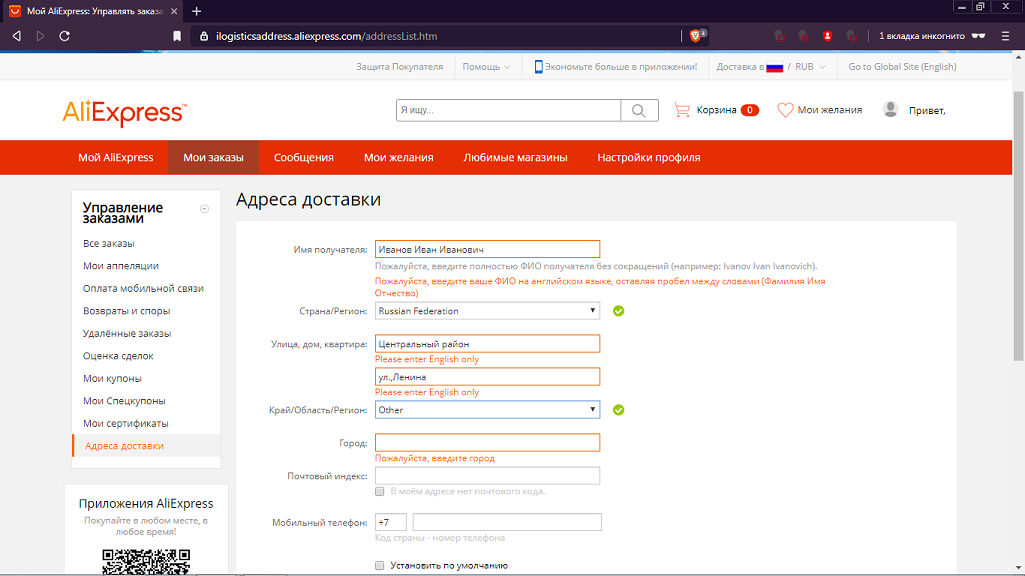This screenshot has height=576, width=1025.
Task: Open Любимые магазины tab
Action: [515, 158]
